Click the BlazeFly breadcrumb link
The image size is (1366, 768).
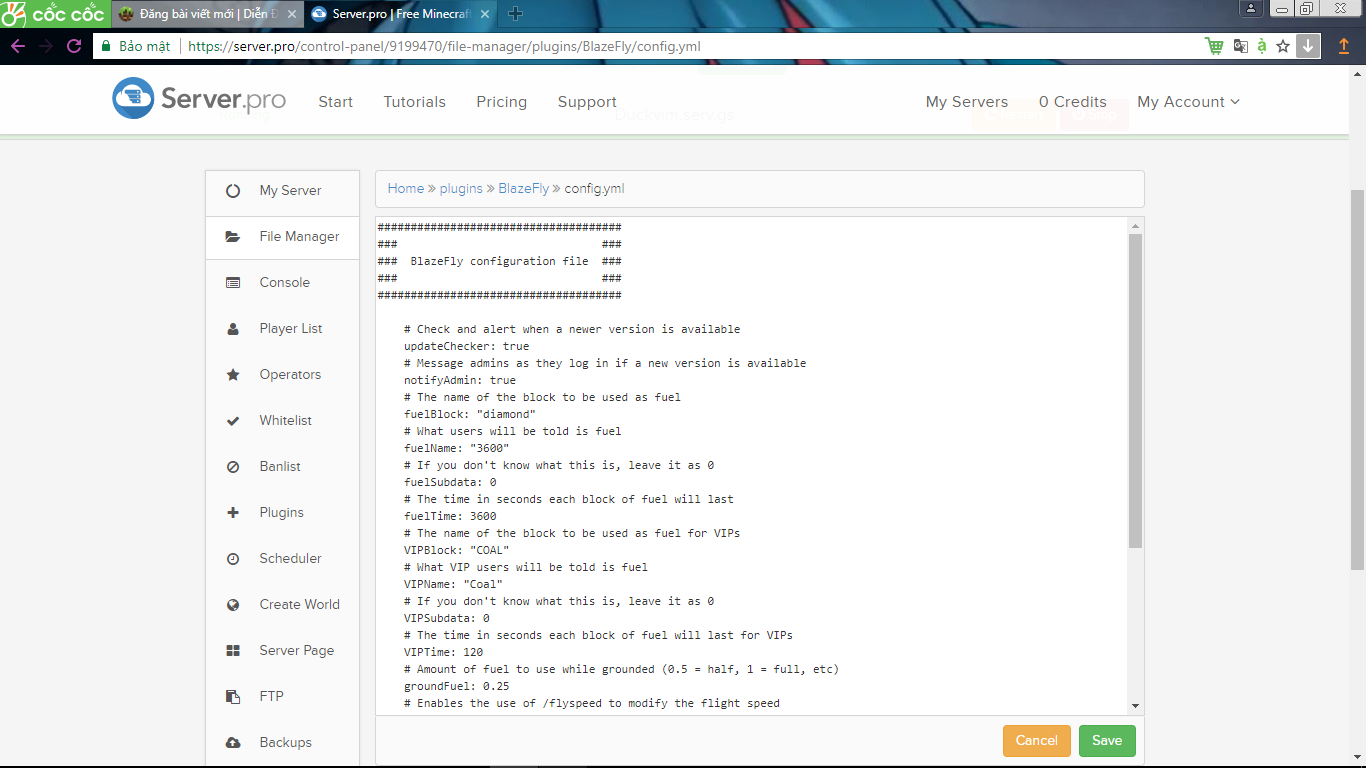point(524,188)
